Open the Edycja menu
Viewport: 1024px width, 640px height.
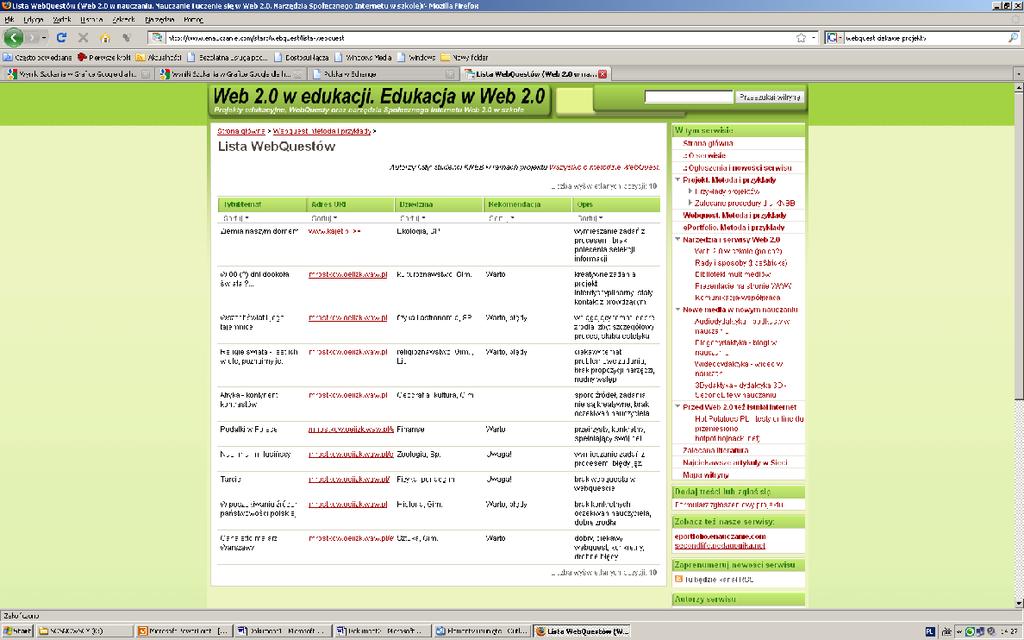33,20
